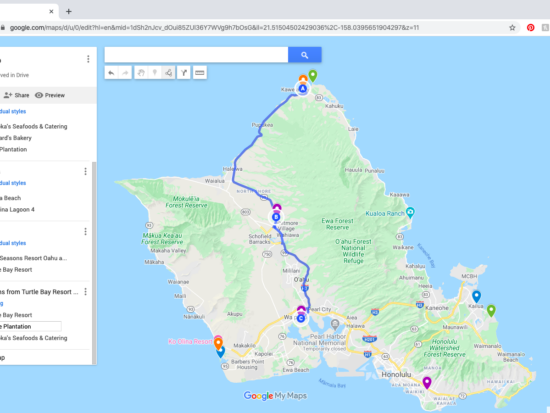Open options menu for Turtle Bay directions layer

point(85,292)
